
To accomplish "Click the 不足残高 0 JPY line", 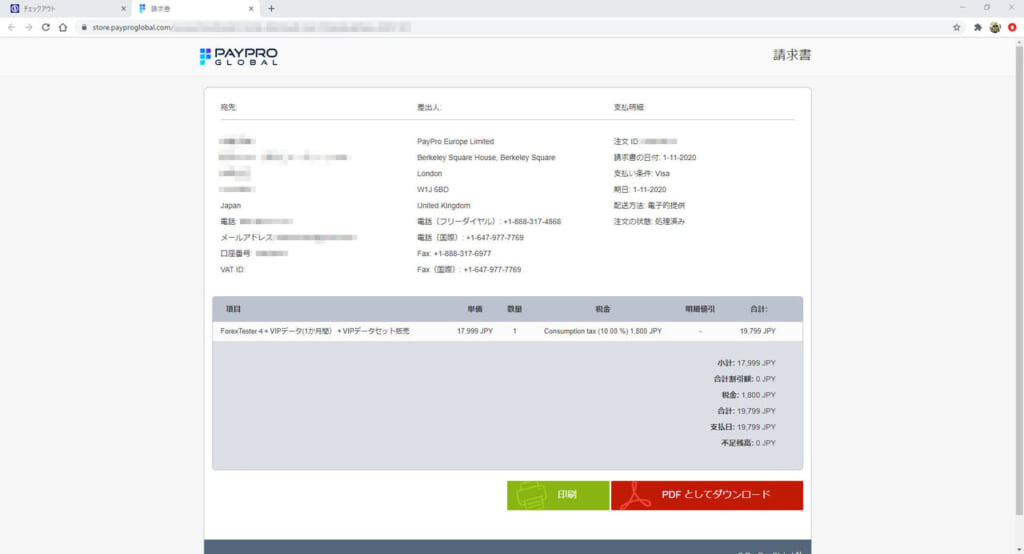I will pyautogui.click(x=748, y=443).
